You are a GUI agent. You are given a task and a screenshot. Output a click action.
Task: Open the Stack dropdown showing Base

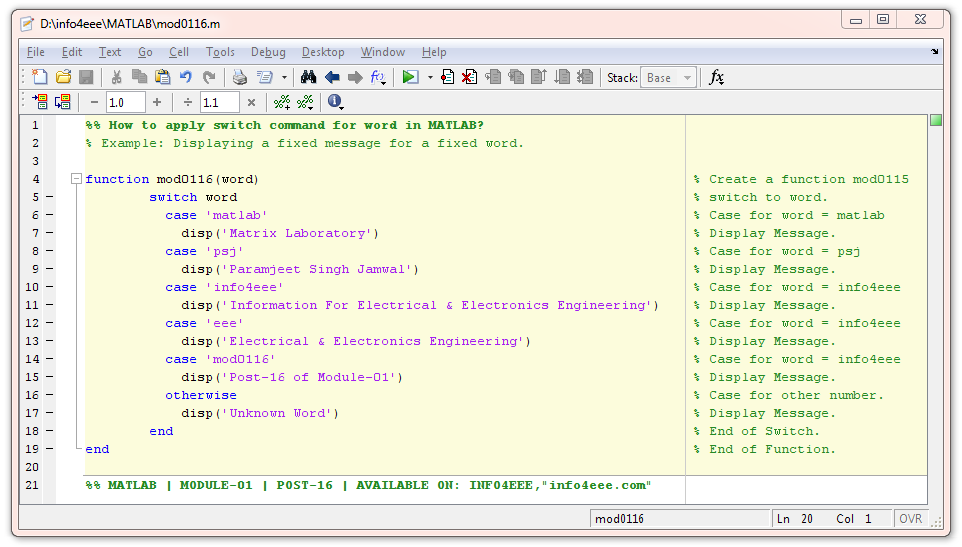669,77
